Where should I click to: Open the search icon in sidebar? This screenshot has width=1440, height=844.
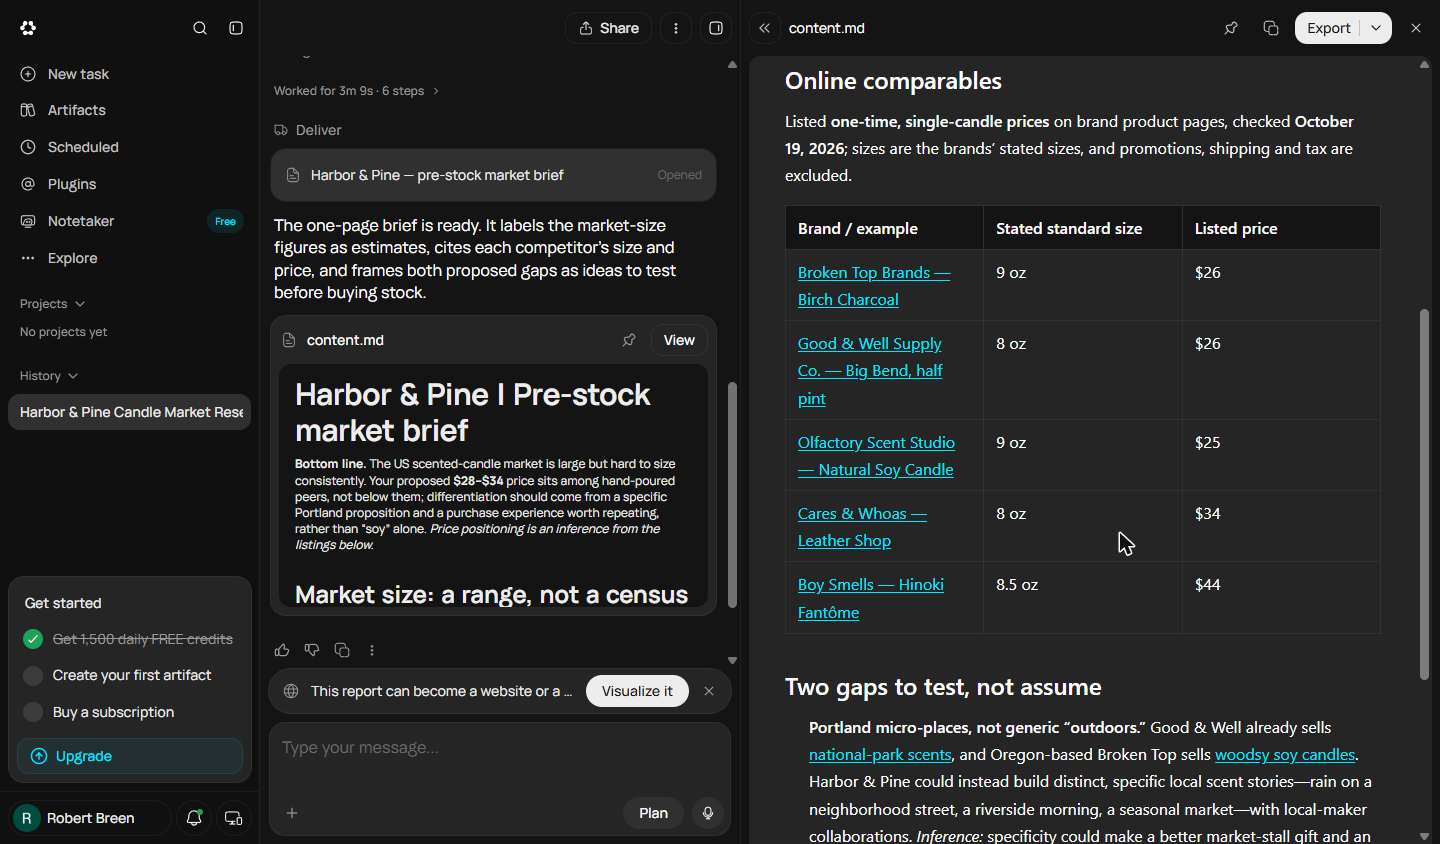pyautogui.click(x=200, y=28)
